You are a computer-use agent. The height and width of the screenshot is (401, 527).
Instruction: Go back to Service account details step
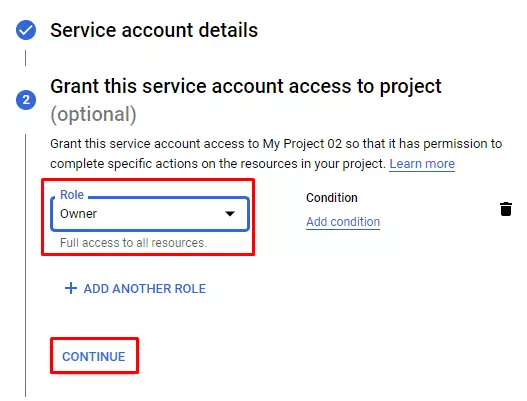click(x=154, y=30)
